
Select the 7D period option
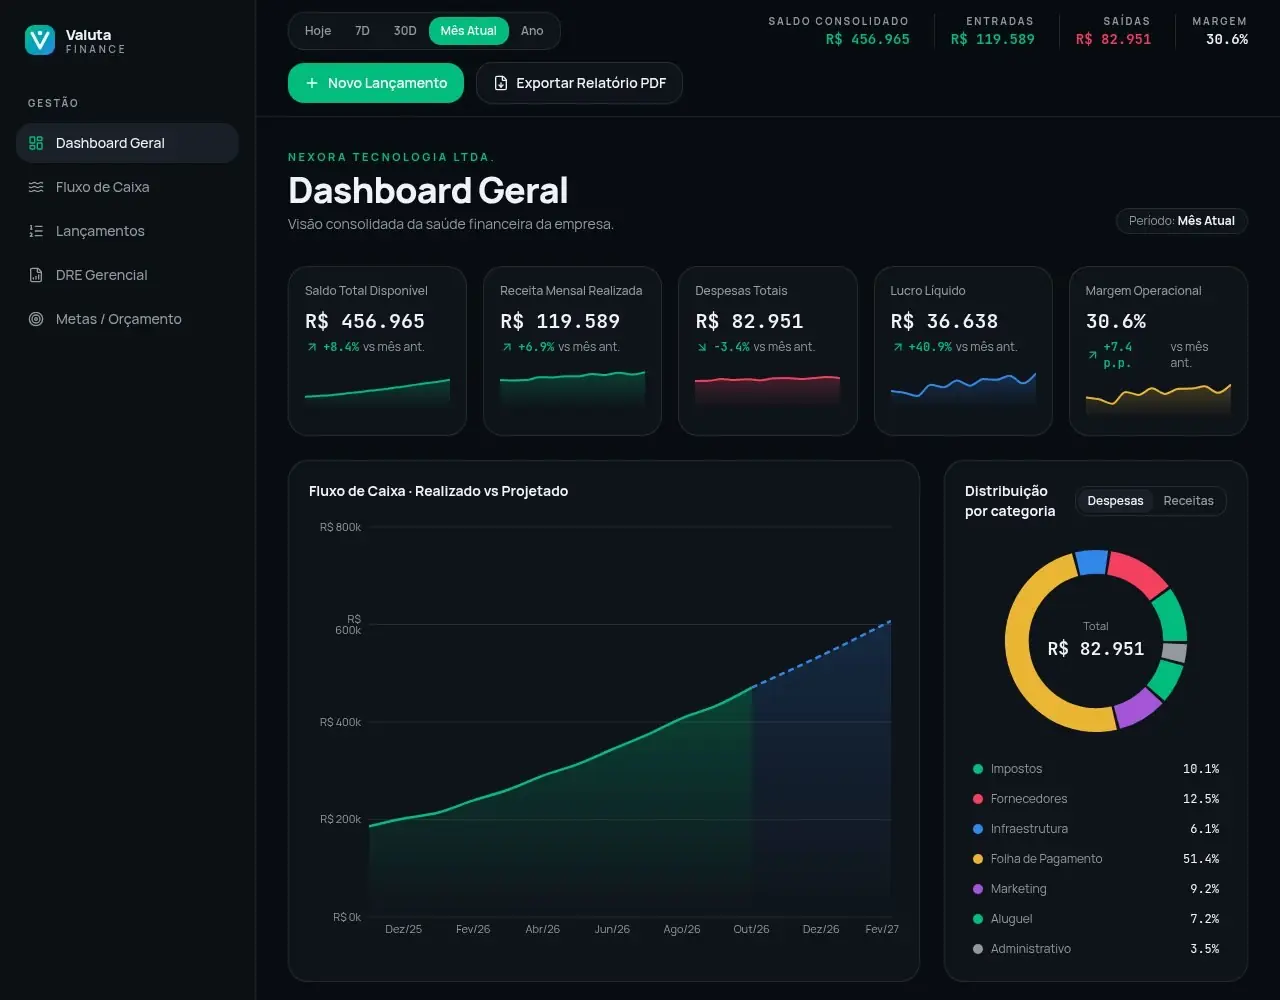tap(362, 31)
